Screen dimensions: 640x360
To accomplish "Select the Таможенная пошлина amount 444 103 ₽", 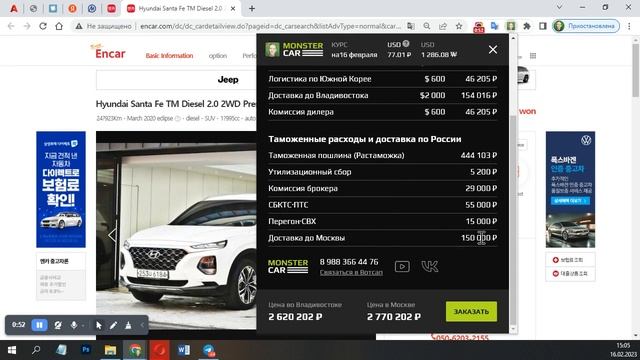I will [x=479, y=156].
